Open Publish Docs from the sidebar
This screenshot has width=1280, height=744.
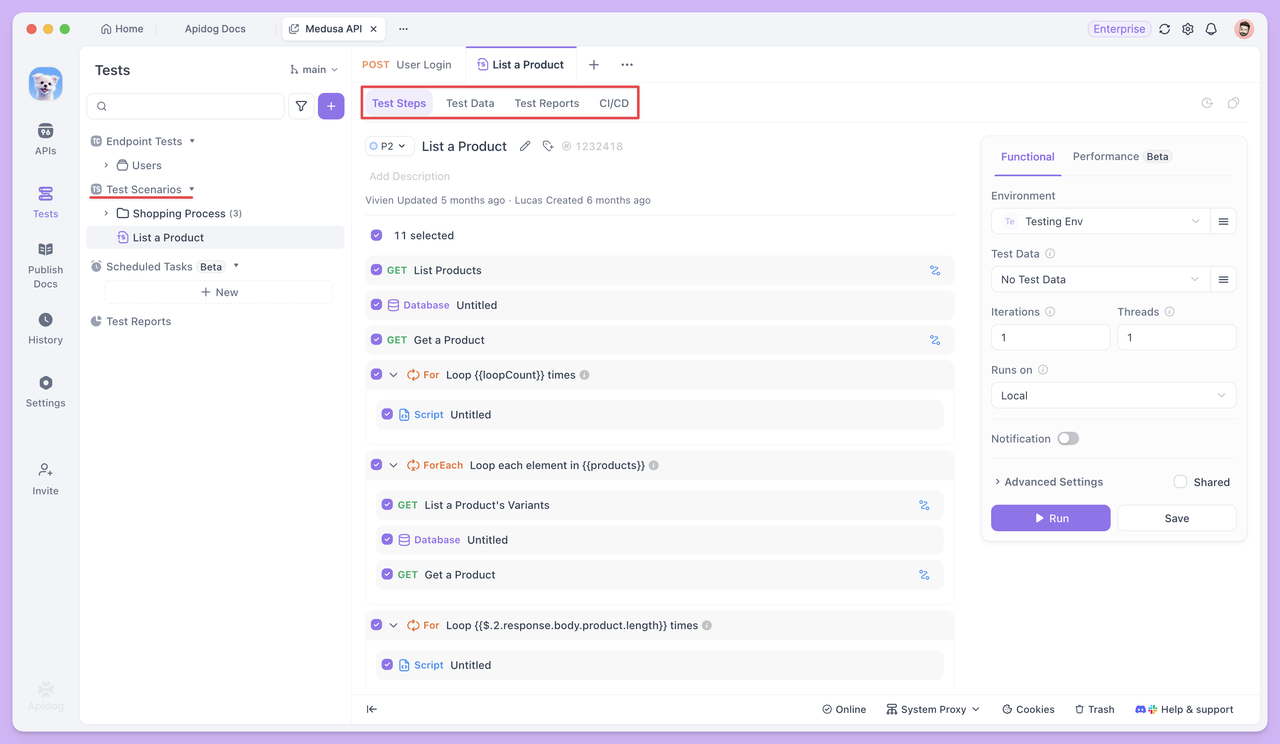pos(45,265)
